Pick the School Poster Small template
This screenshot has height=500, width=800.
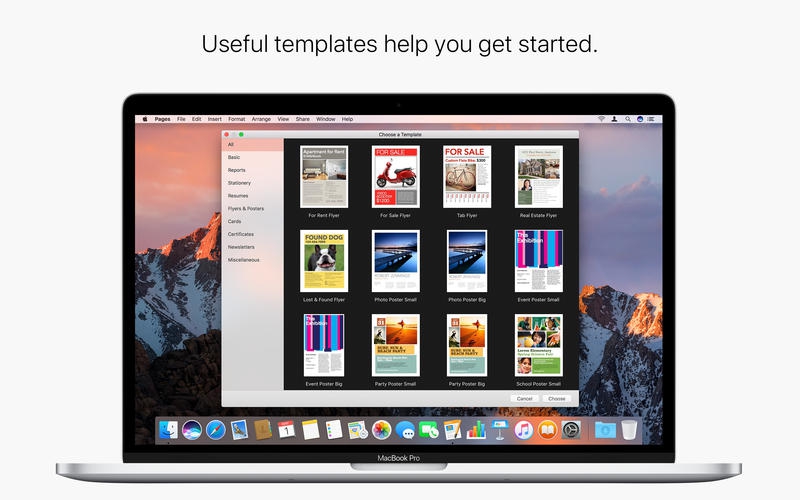pos(538,345)
